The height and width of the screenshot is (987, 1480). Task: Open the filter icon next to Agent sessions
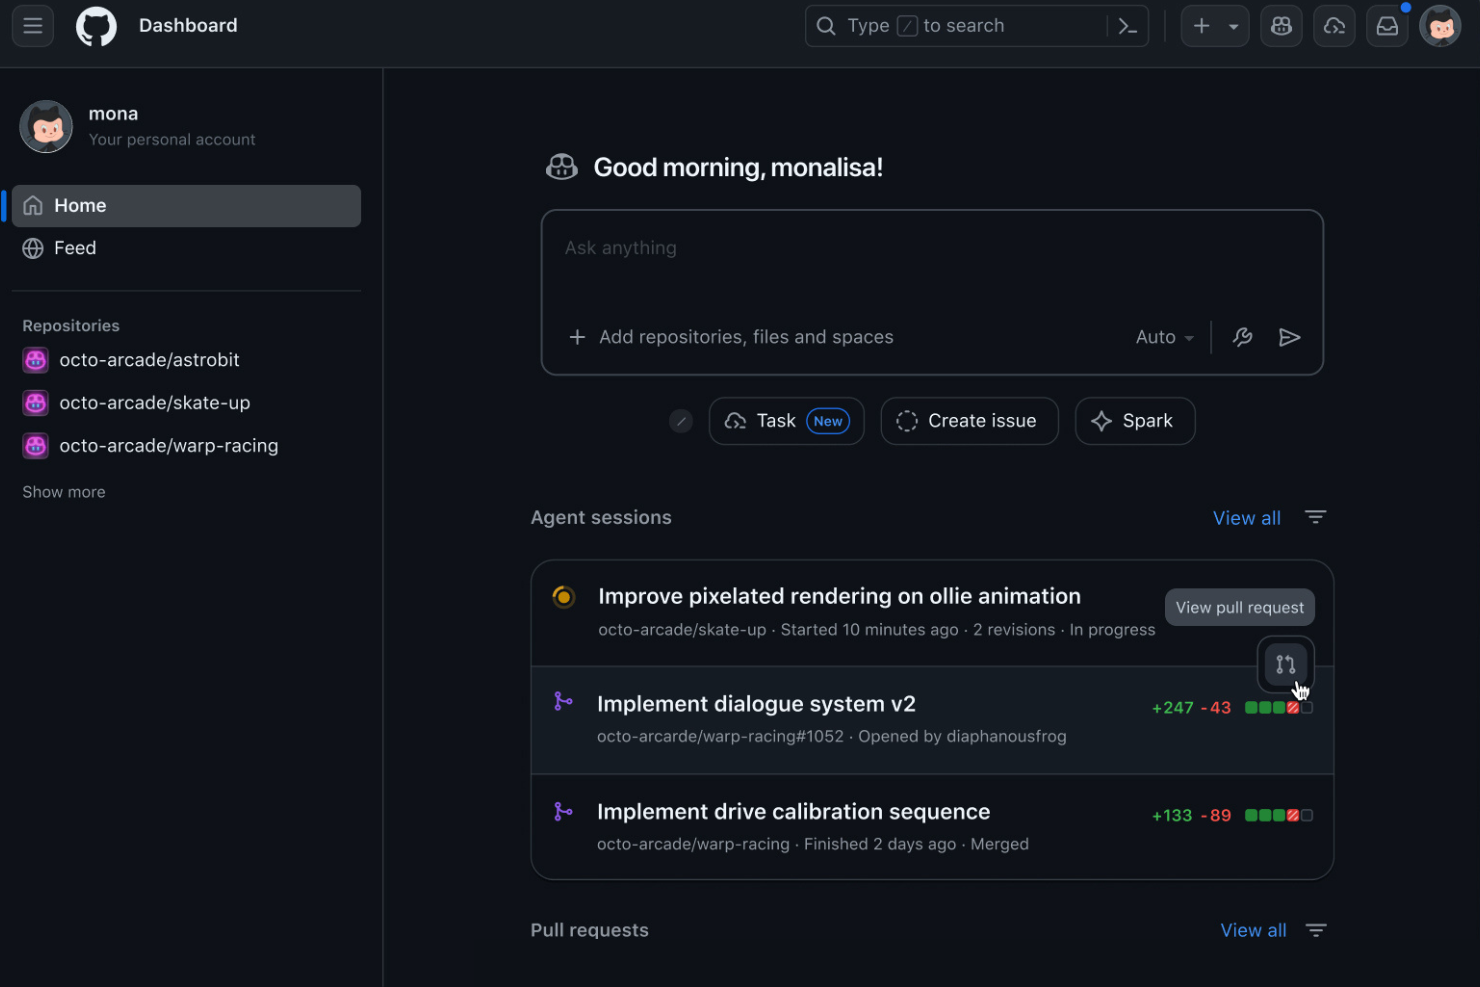pos(1315,517)
